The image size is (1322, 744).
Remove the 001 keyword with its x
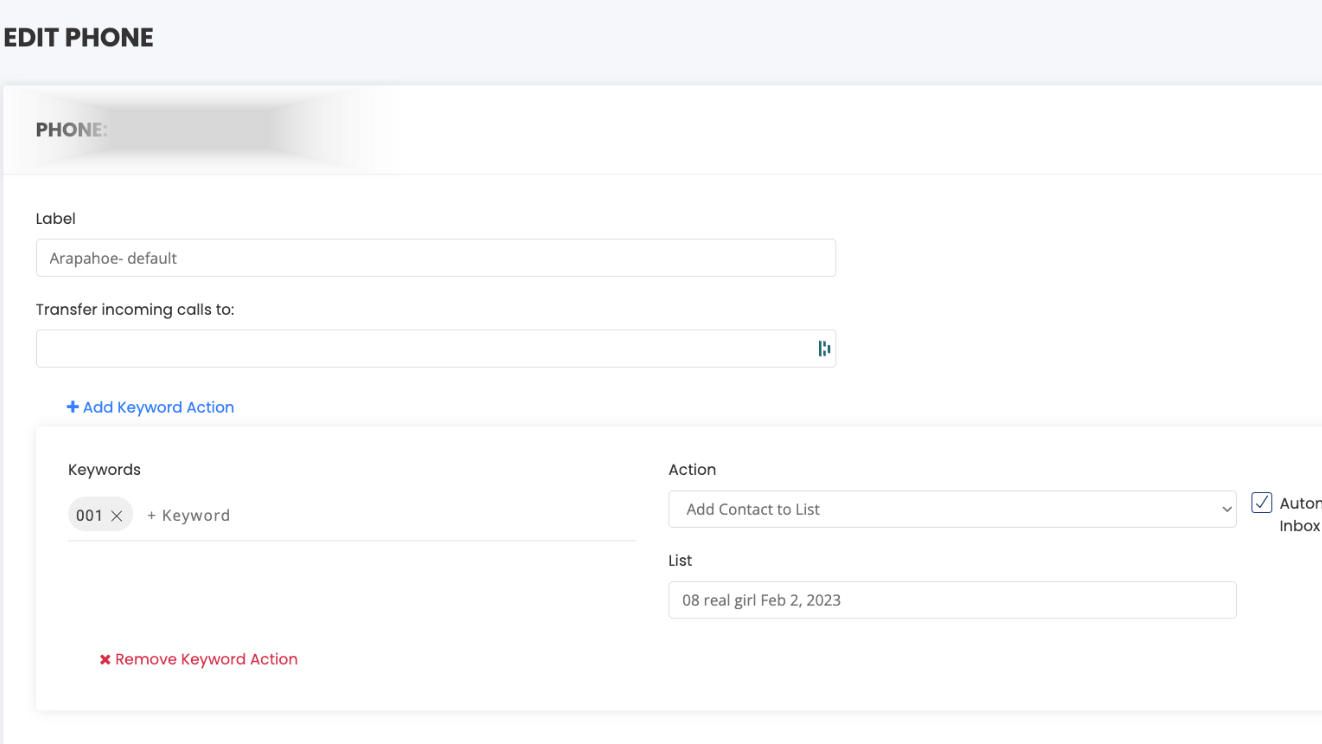[x=117, y=516]
